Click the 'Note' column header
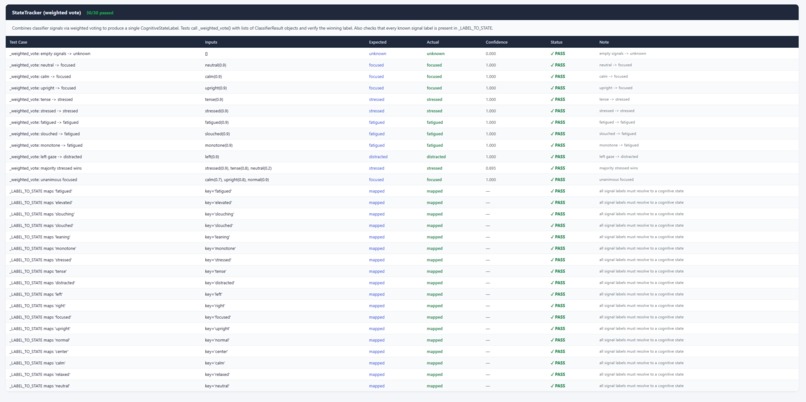Image resolution: width=806 pixels, height=402 pixels. click(603, 42)
